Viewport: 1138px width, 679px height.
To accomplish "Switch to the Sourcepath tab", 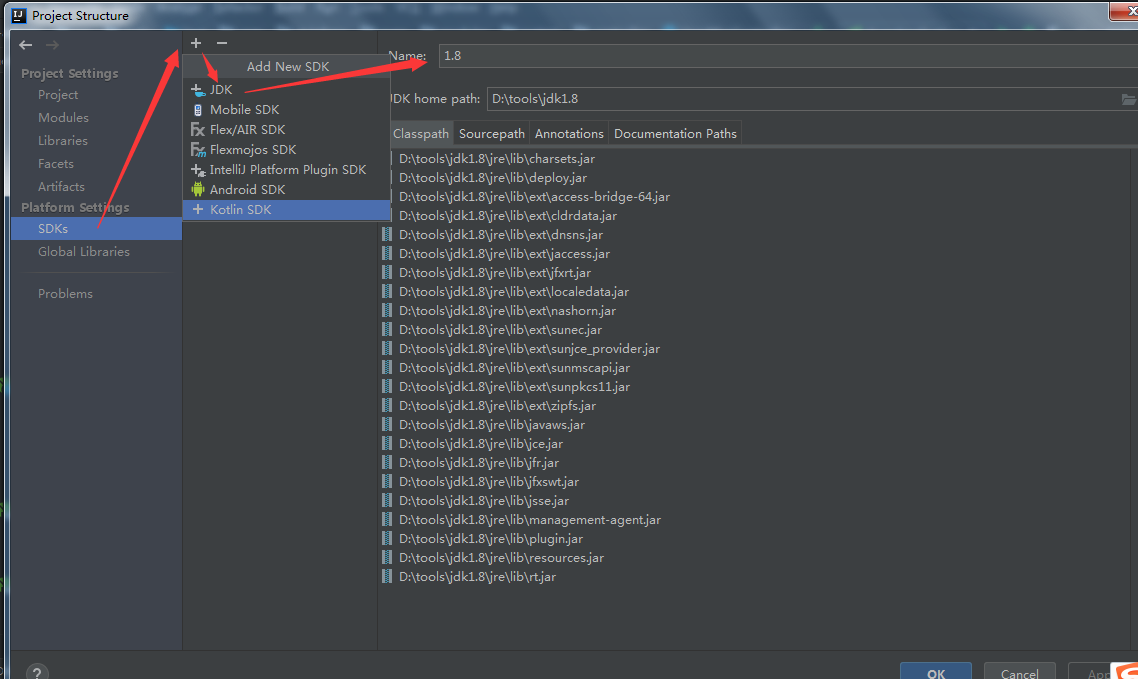I will tap(491, 133).
